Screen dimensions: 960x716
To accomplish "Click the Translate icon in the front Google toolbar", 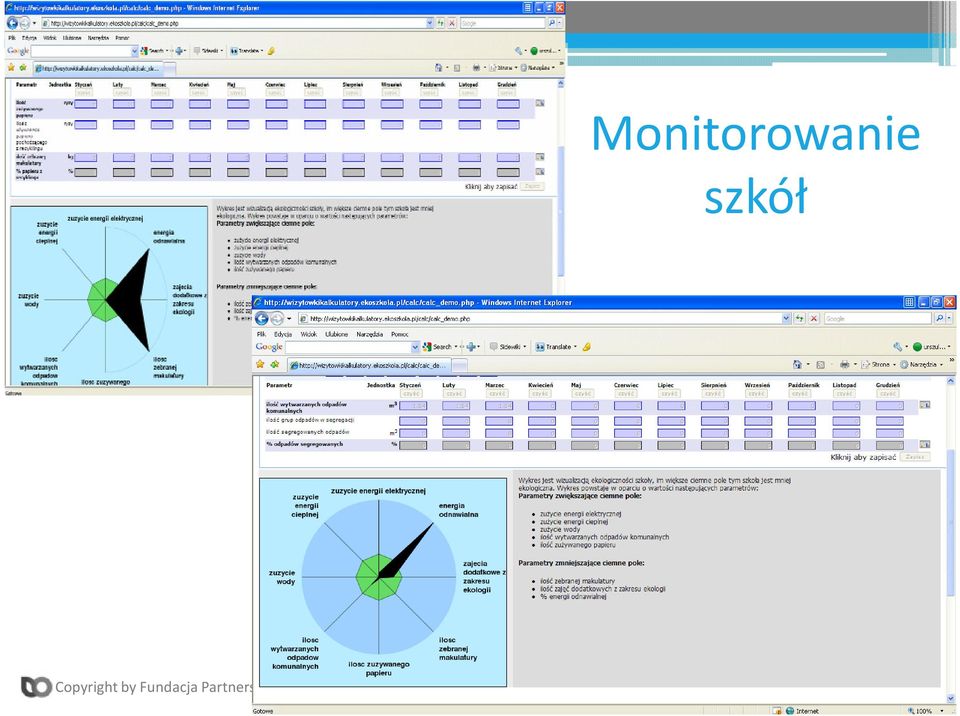I will point(540,347).
